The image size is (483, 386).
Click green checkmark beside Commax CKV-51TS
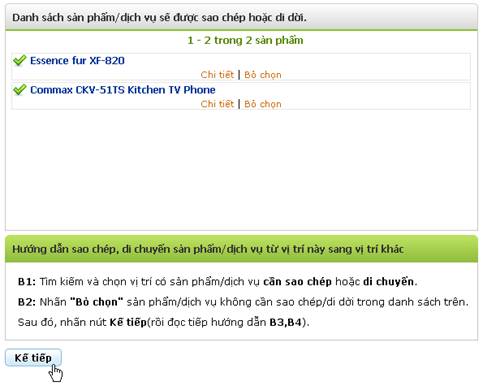(x=20, y=89)
